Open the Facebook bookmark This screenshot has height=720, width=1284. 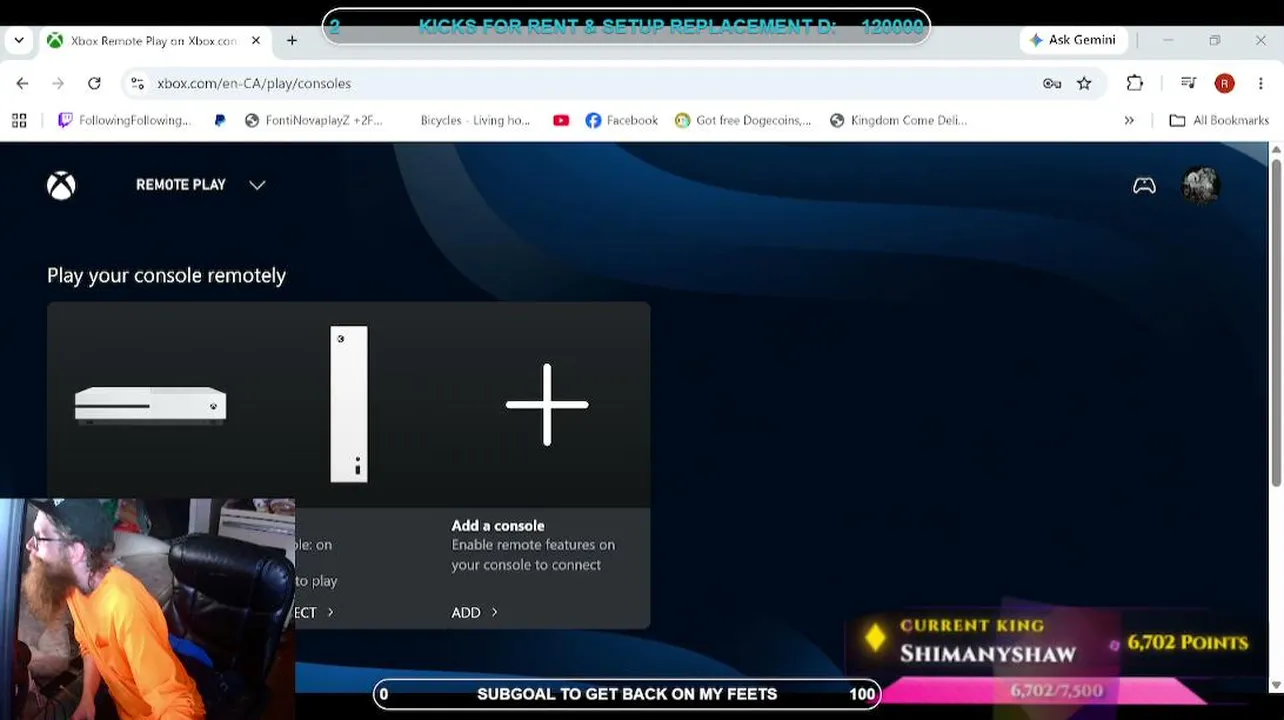coord(622,120)
